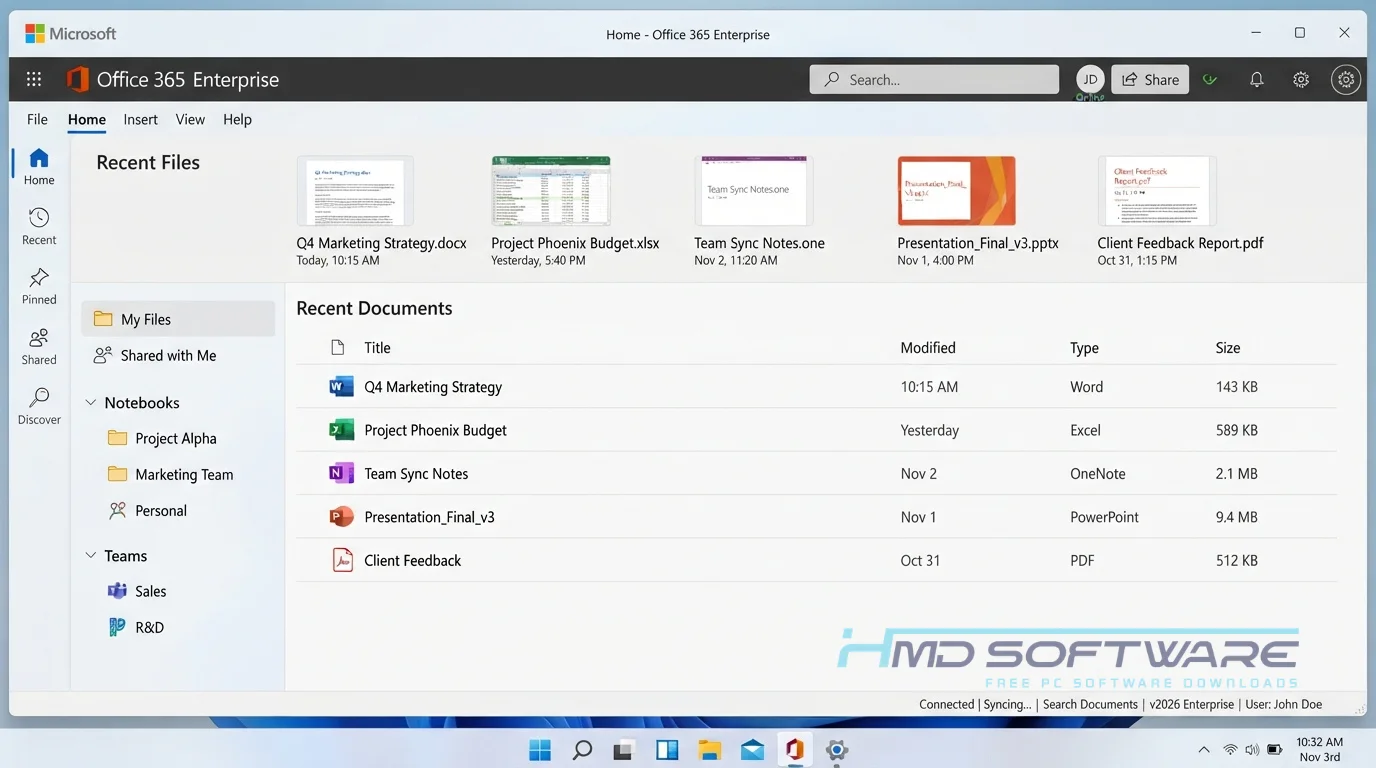Viewport: 1376px width, 768px height.
Task: Click 'User: John Doe' in status bar
Action: click(1284, 704)
